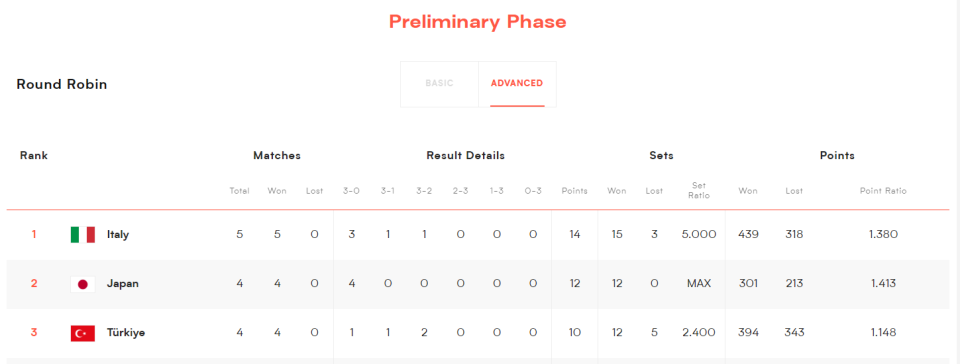Click the Point Ratio column header
960x364 pixels.
(883, 191)
